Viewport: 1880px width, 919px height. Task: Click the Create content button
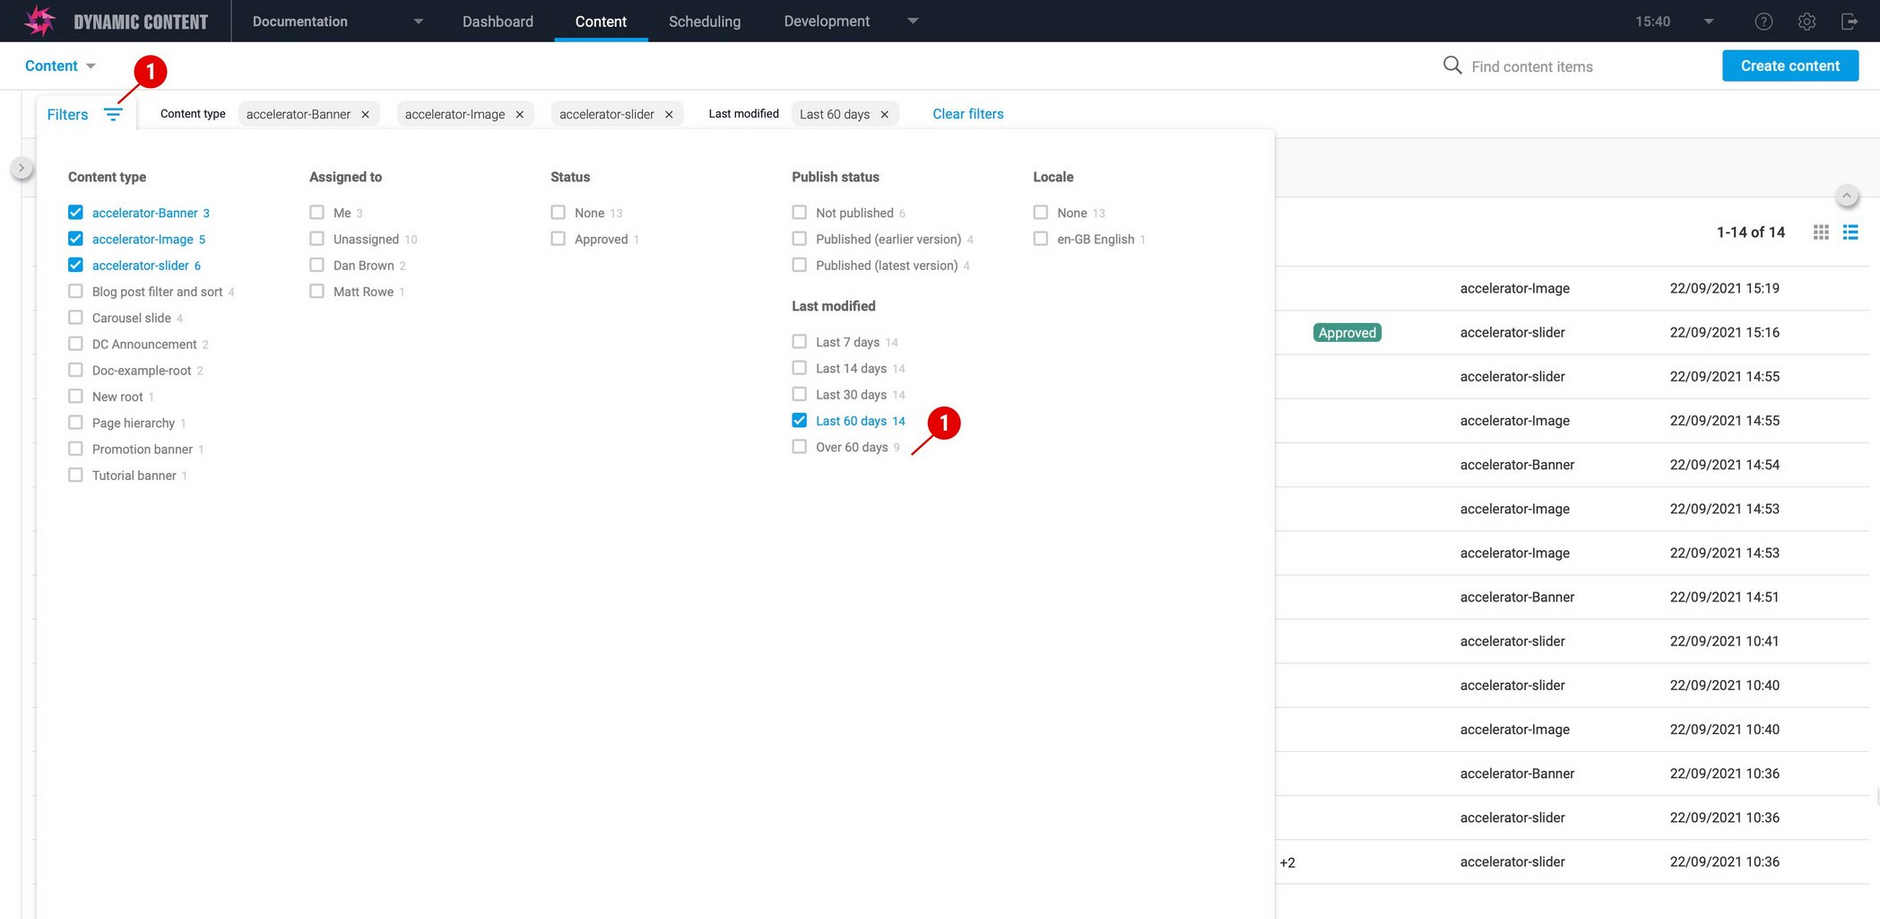[x=1790, y=66]
